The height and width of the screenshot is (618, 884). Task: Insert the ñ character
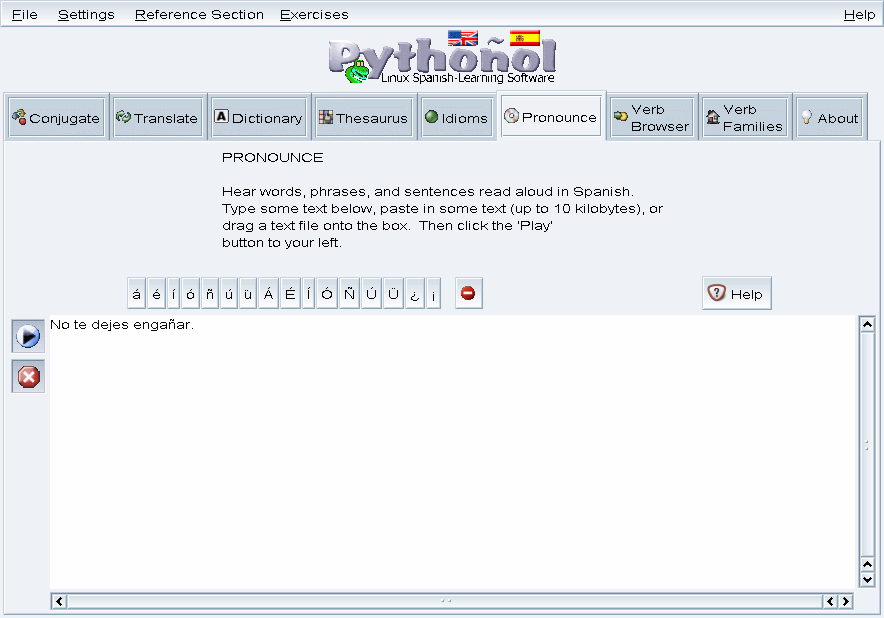click(209, 294)
